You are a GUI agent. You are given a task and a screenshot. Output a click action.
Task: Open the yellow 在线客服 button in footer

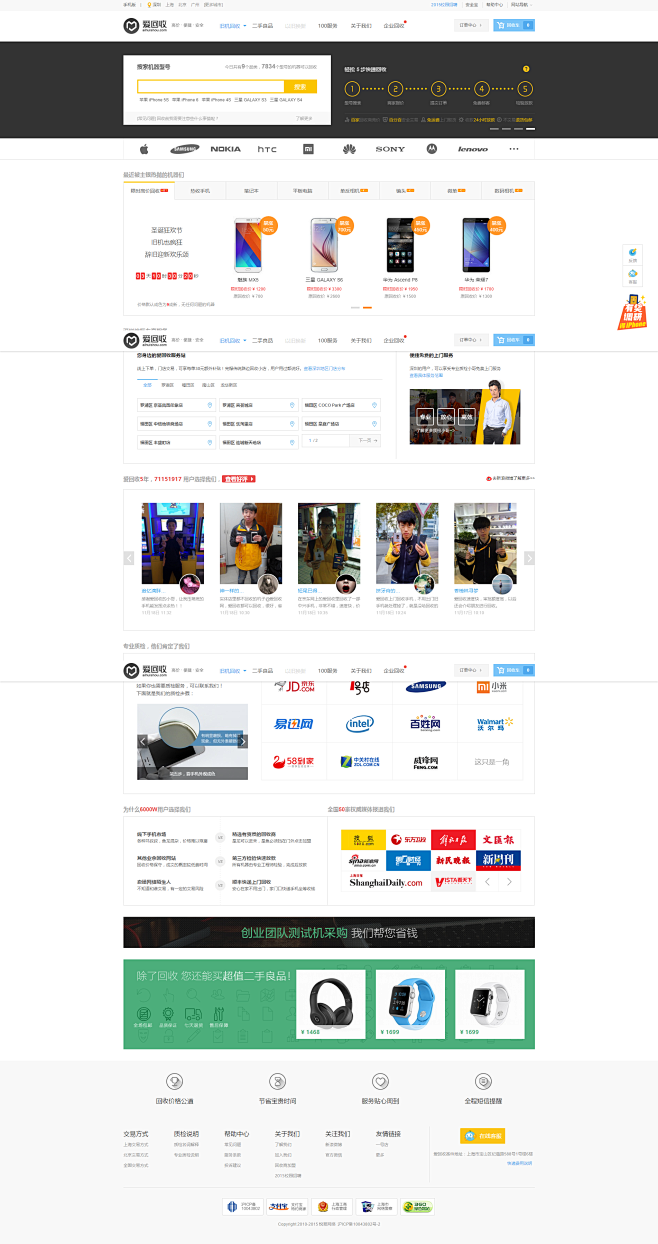point(481,1136)
